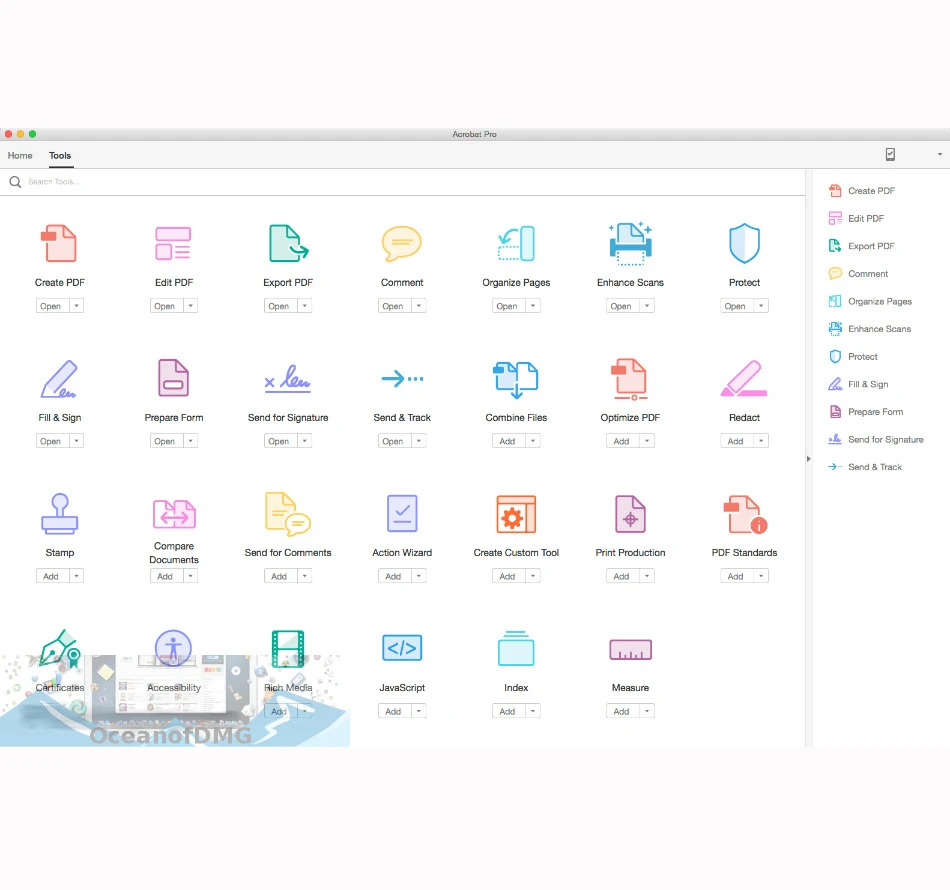Image resolution: width=950 pixels, height=890 pixels.
Task: Expand the Create PDF Open dropdown arrow
Action: click(76, 306)
